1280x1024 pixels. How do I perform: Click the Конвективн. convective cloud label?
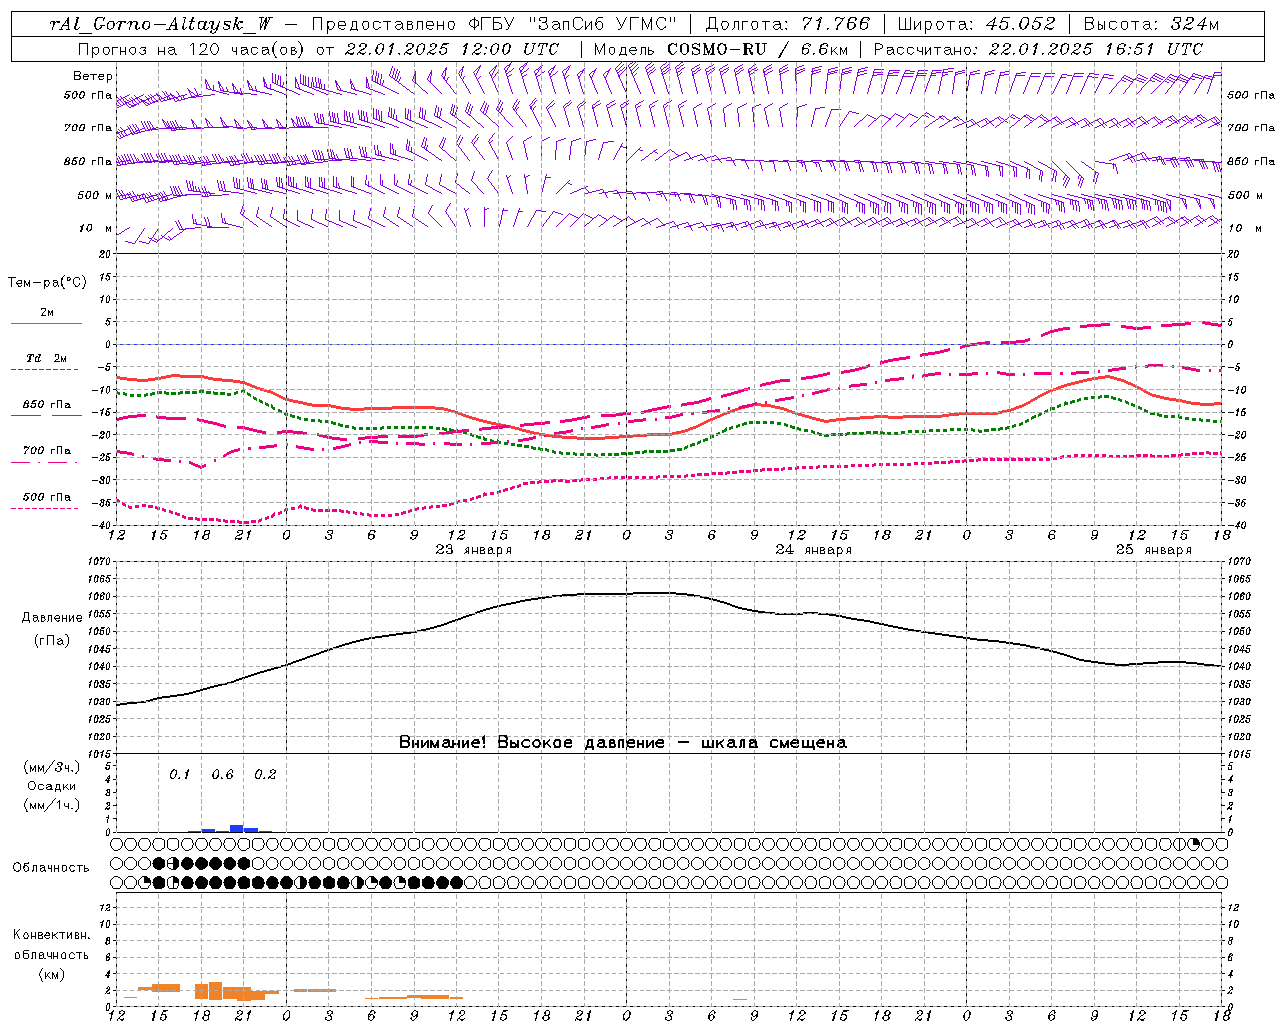click(x=51, y=935)
